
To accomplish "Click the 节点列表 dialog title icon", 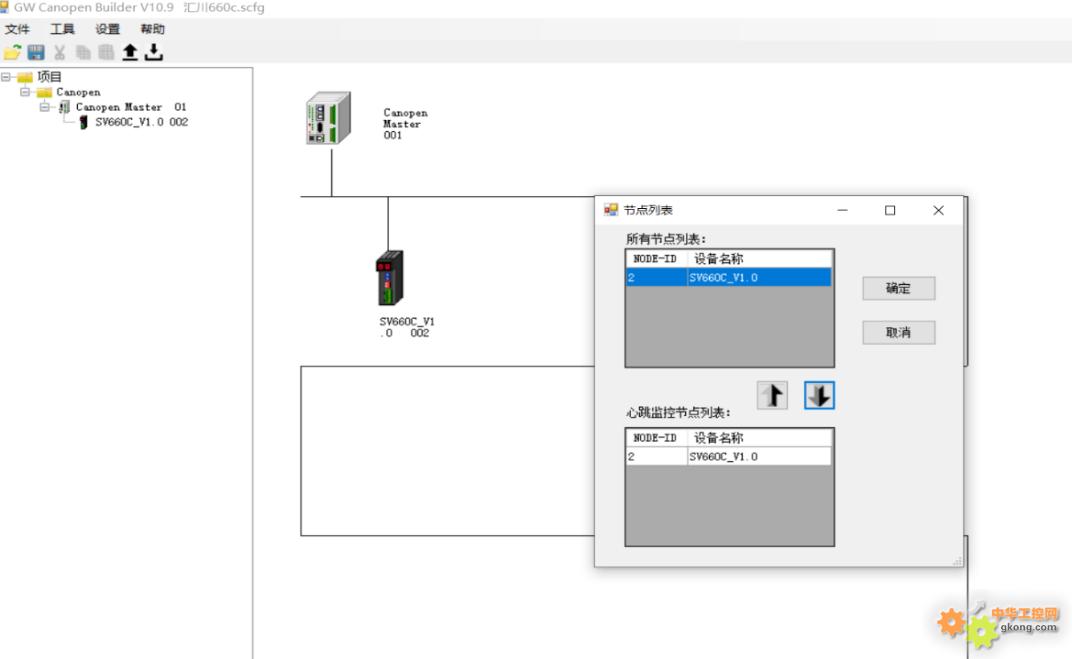I will click(611, 210).
